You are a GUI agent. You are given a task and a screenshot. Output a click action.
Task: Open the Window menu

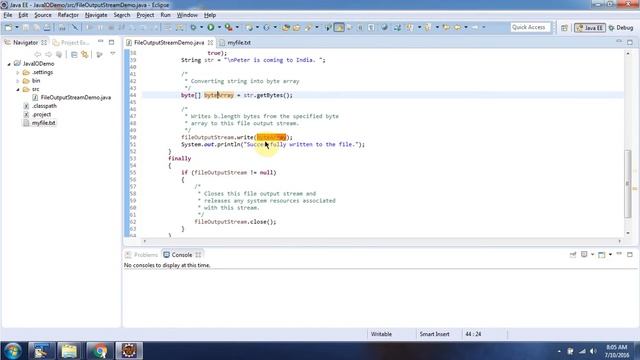point(187,15)
